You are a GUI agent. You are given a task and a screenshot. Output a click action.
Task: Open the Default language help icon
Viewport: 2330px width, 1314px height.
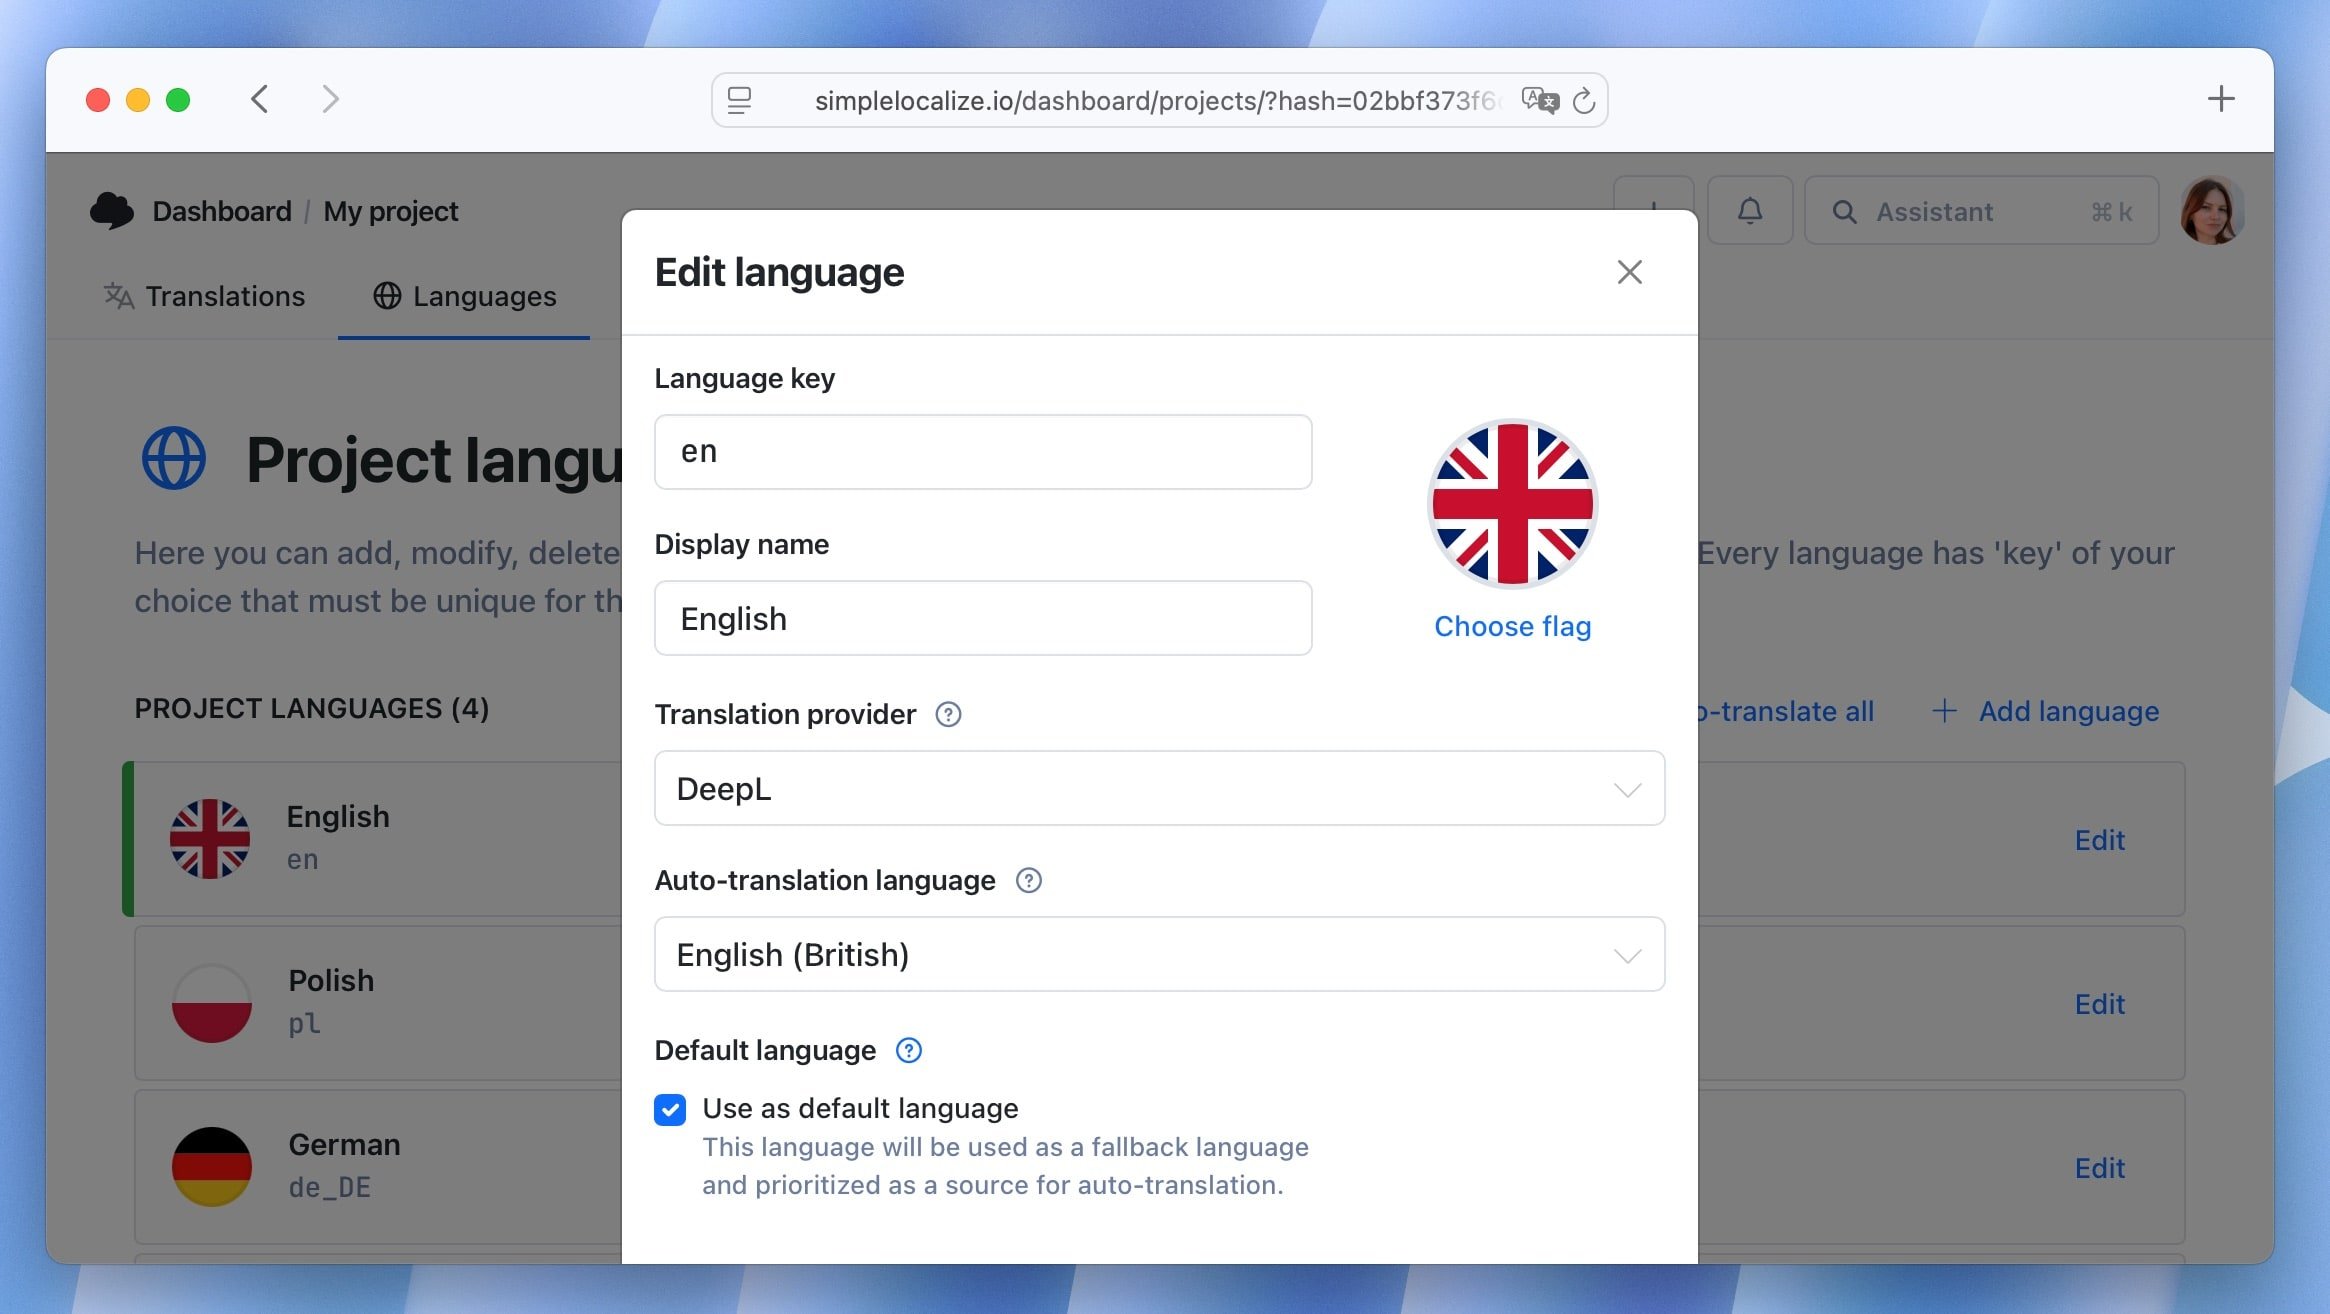[x=908, y=1050]
